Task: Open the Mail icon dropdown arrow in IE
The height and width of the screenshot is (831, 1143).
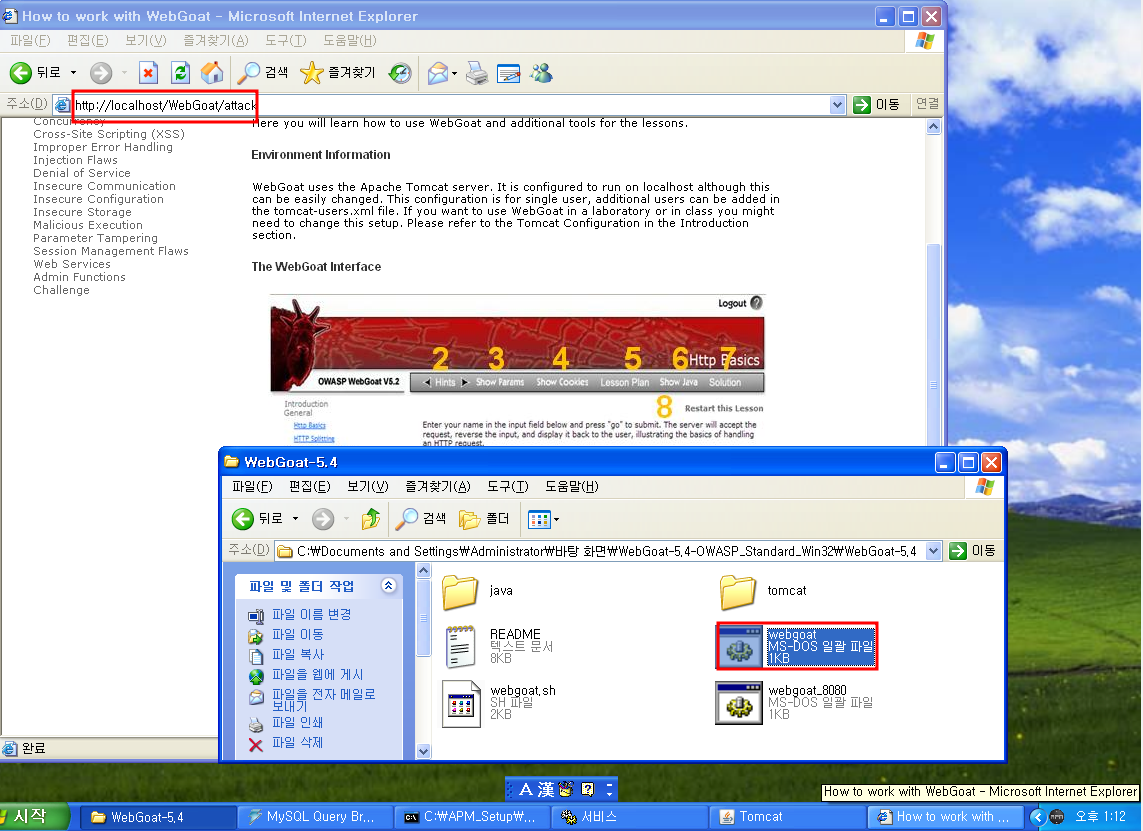Action: 455,73
